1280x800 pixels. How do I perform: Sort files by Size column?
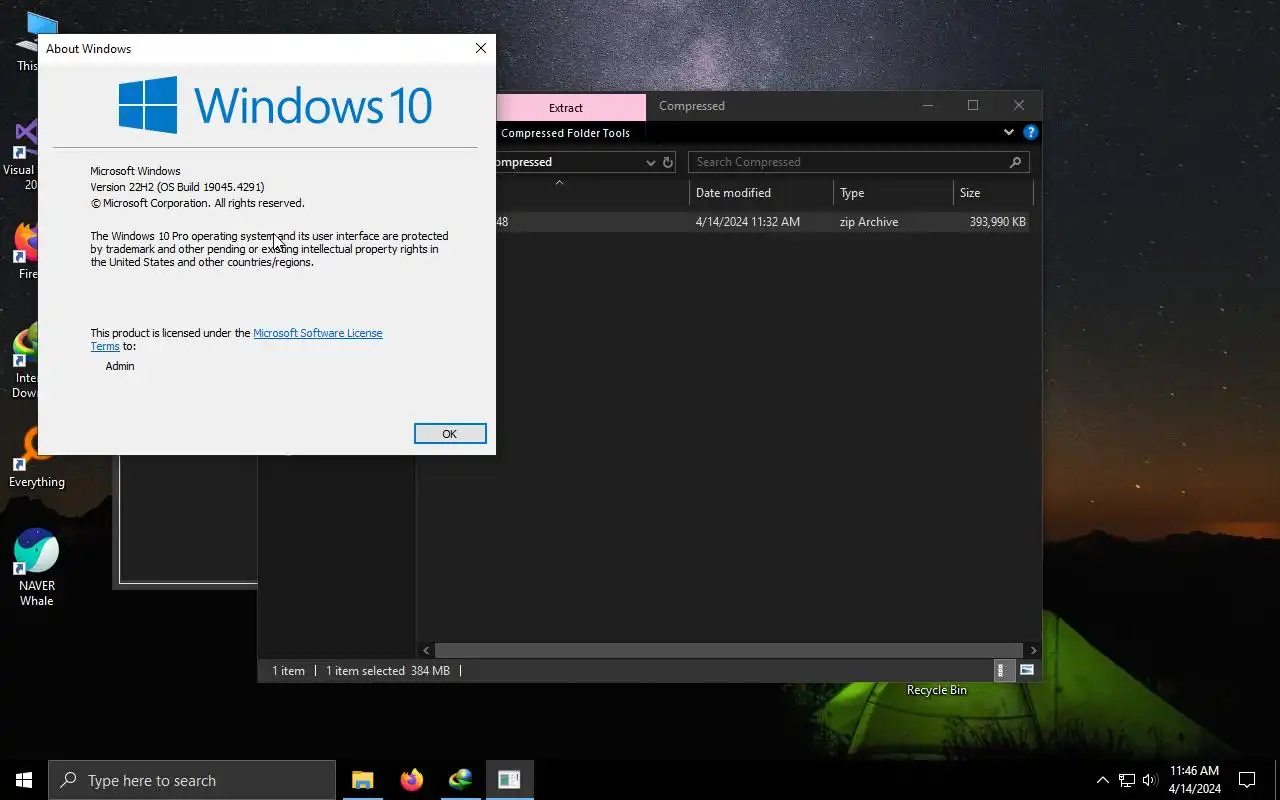coord(993,193)
